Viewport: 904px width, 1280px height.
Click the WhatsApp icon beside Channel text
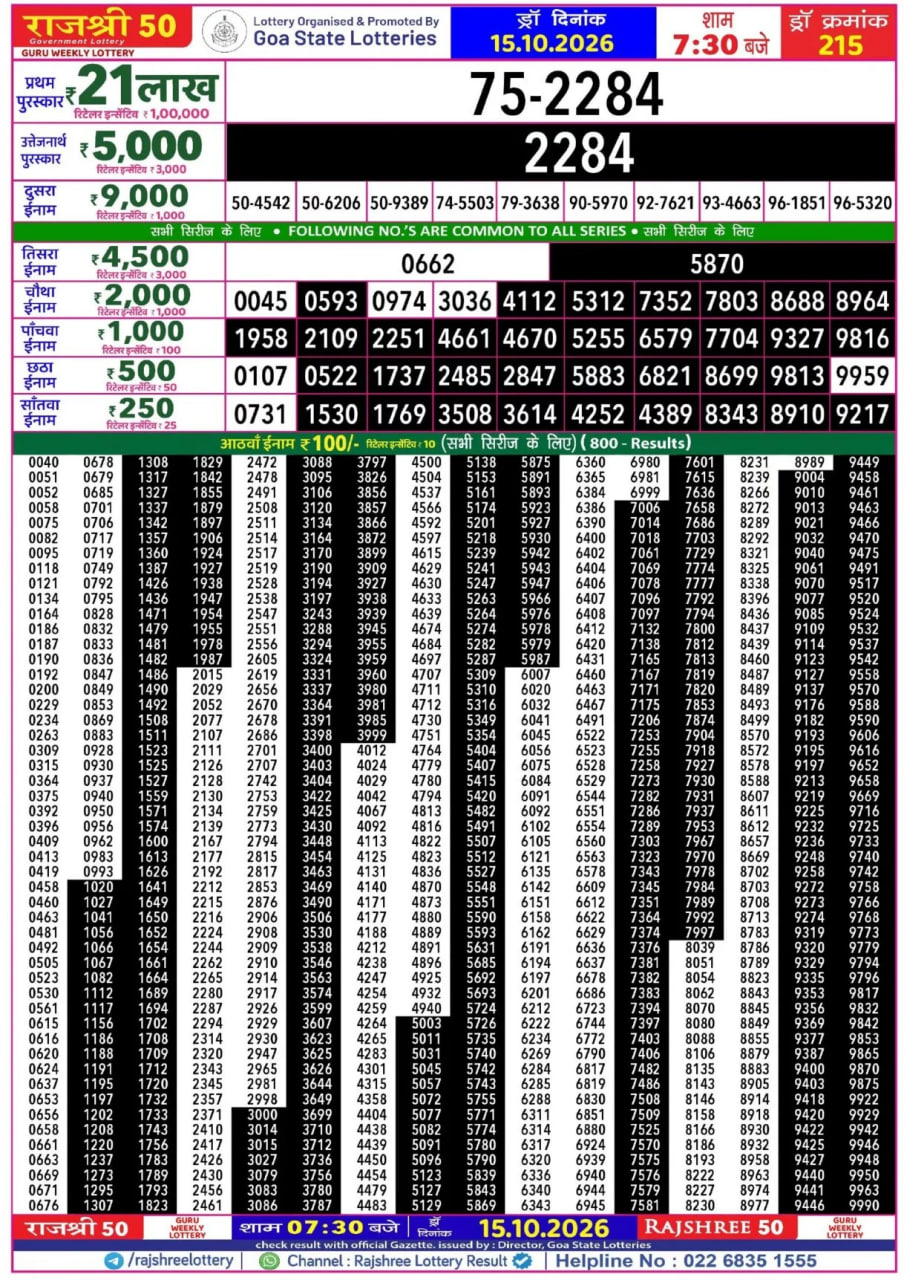coord(268,1261)
